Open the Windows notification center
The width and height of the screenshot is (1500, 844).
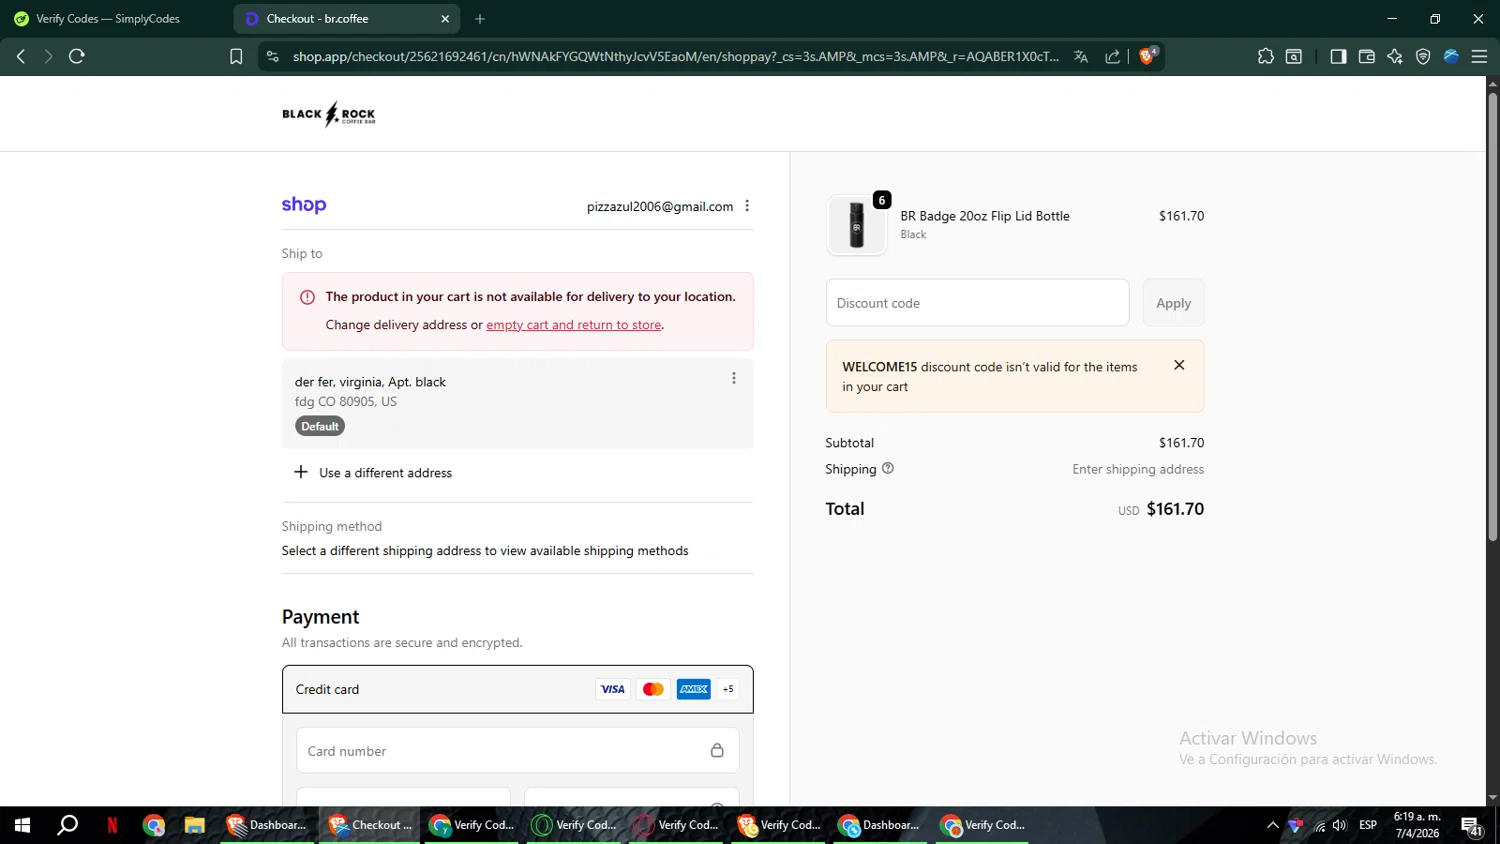click(1472, 825)
